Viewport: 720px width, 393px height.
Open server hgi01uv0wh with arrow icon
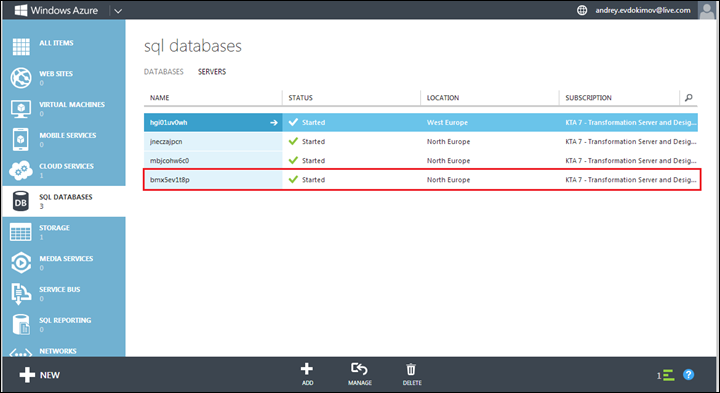click(274, 123)
